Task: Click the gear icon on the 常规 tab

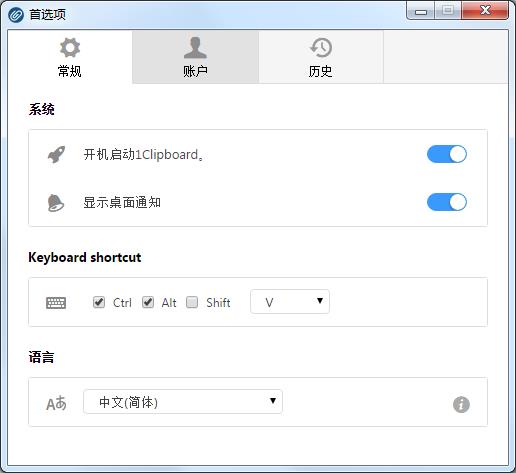Action: coord(70,48)
